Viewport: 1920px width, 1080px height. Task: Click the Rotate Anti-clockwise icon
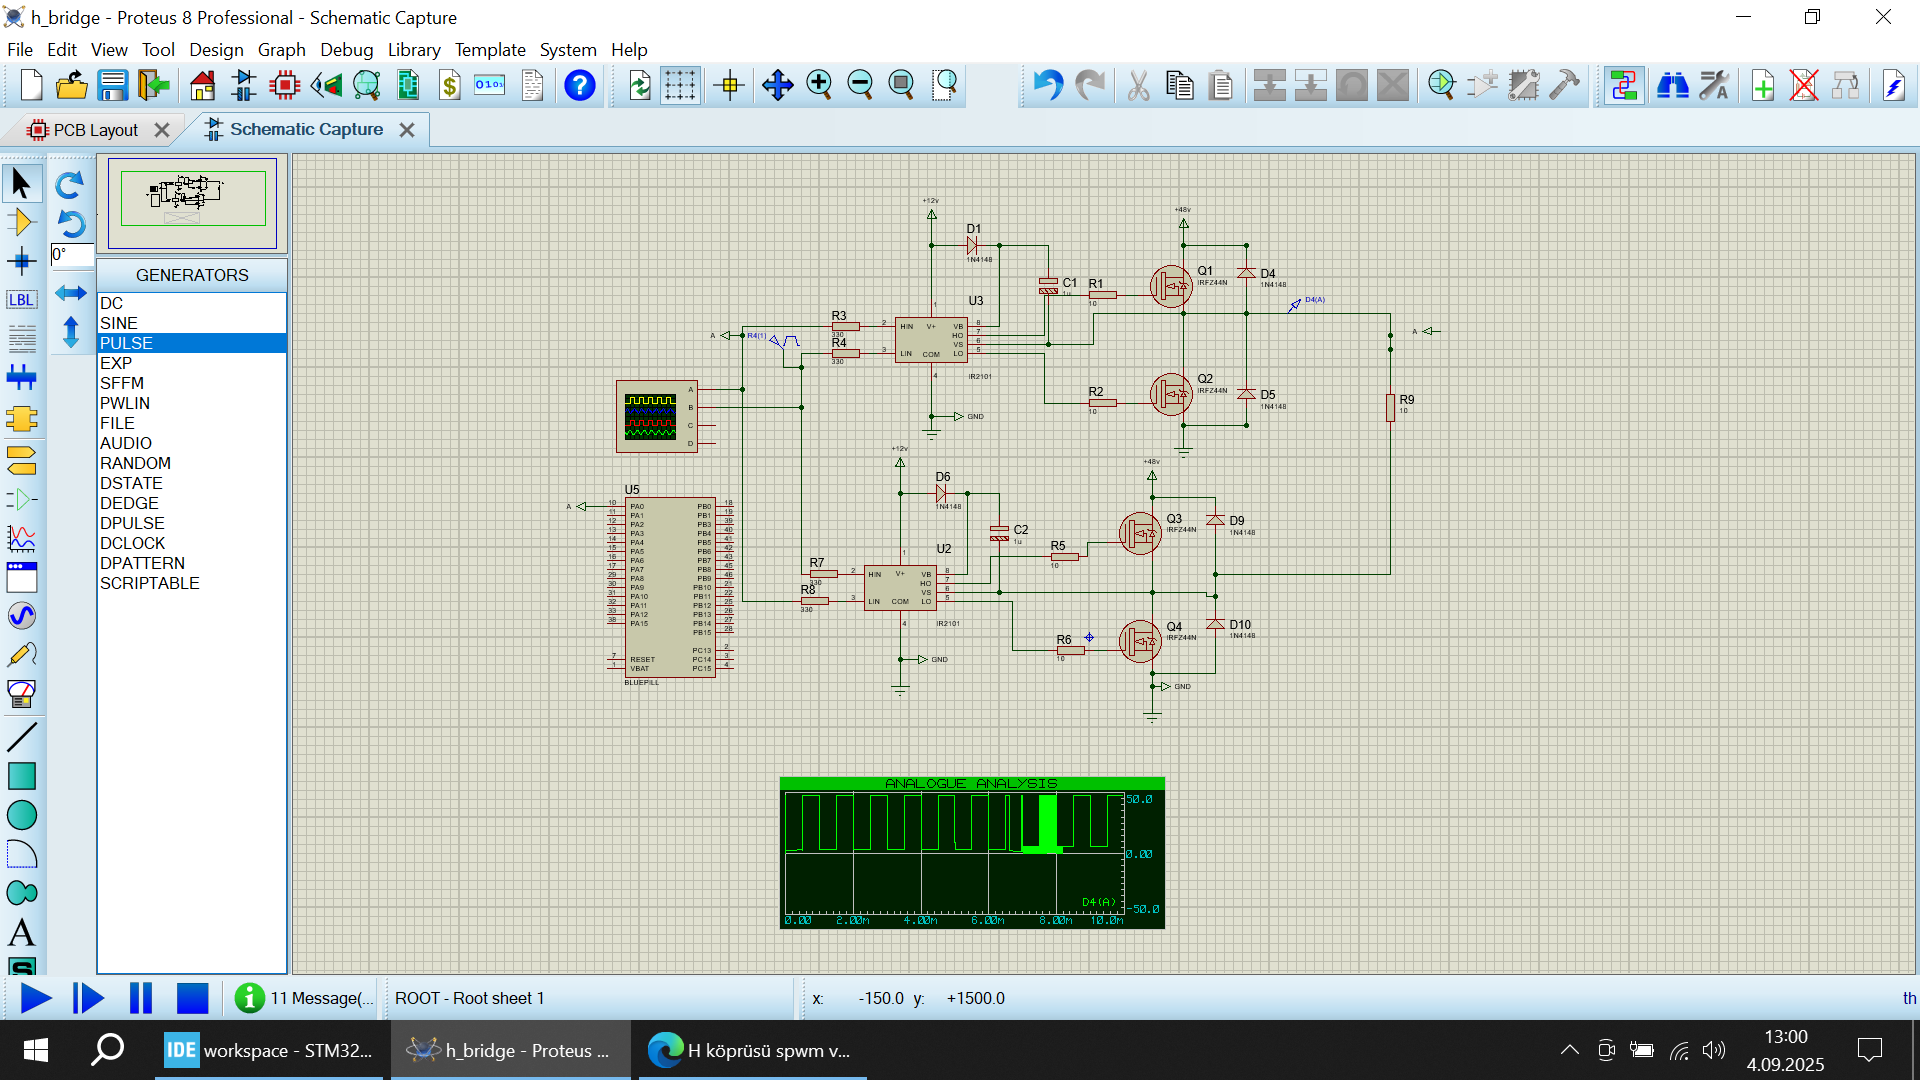pyautogui.click(x=70, y=223)
